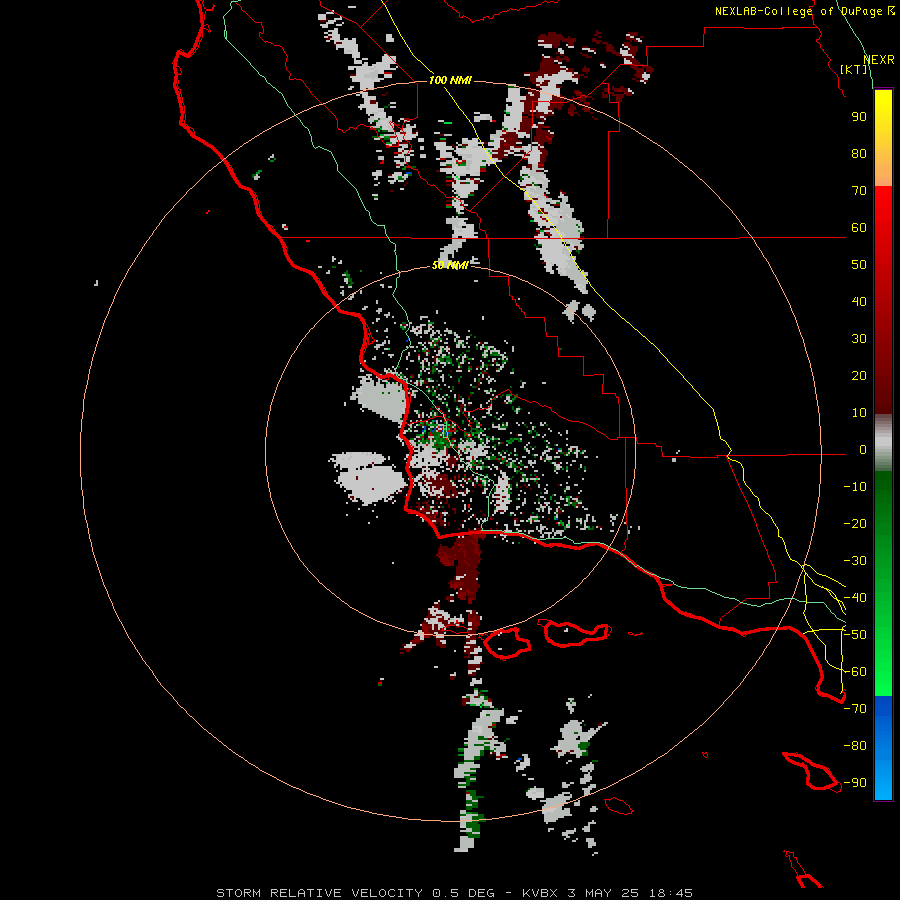Select the -10 value on velocity scale
The width and height of the screenshot is (900, 900).
pos(855,487)
